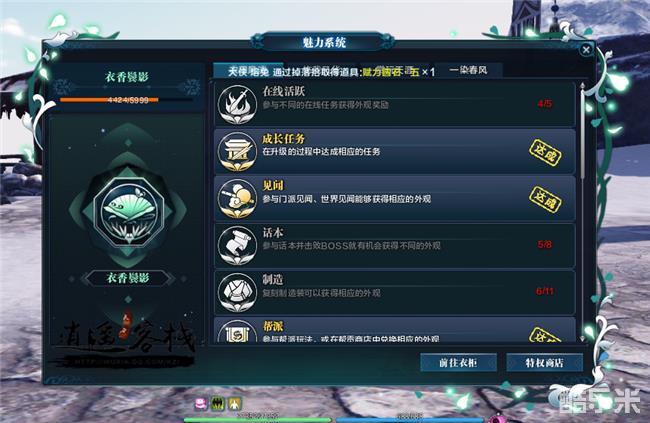650x423 pixels.
Task: Click the pink face buff icon
Action: 201,403
